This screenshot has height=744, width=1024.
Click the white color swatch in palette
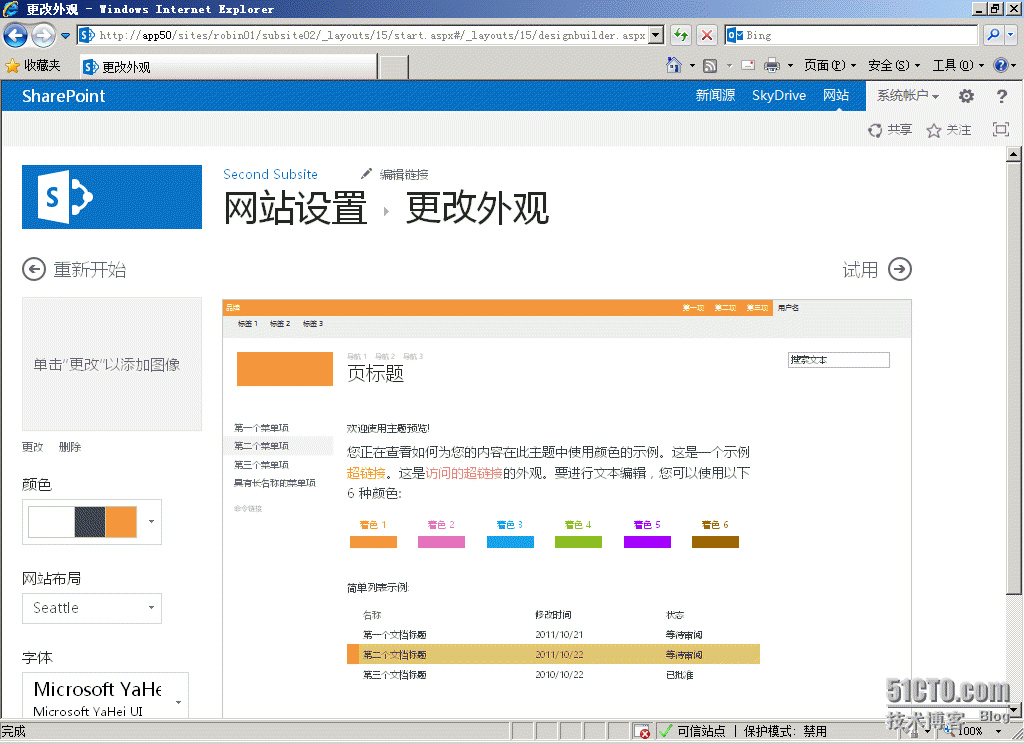(x=51, y=521)
